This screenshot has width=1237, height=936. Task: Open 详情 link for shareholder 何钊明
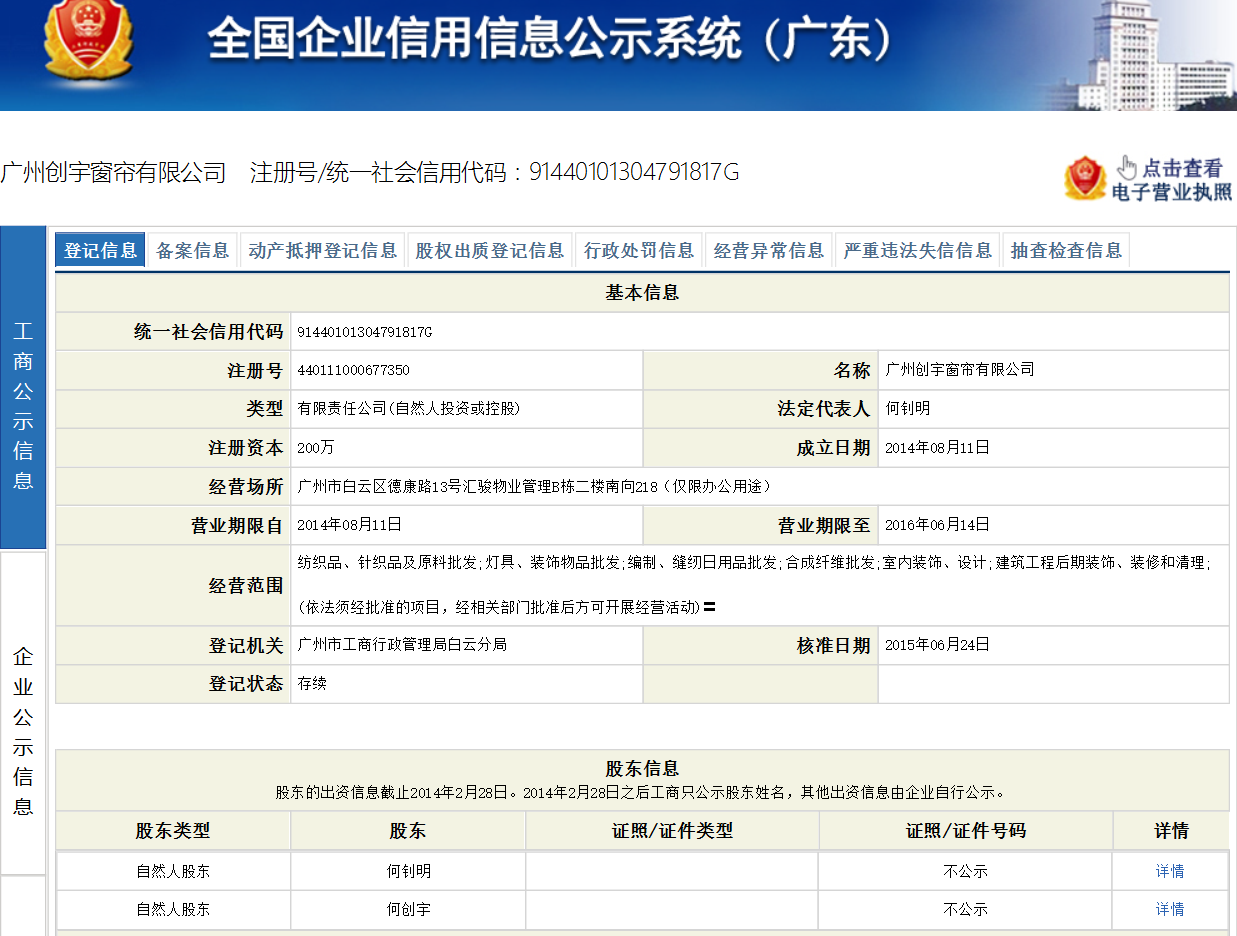click(x=1169, y=871)
